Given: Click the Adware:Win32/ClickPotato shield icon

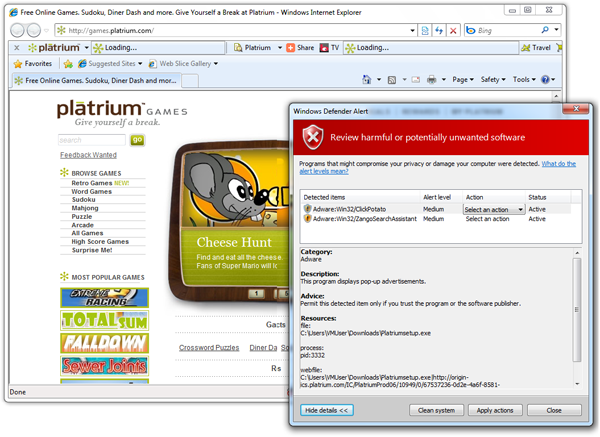Looking at the screenshot, I should click(307, 209).
